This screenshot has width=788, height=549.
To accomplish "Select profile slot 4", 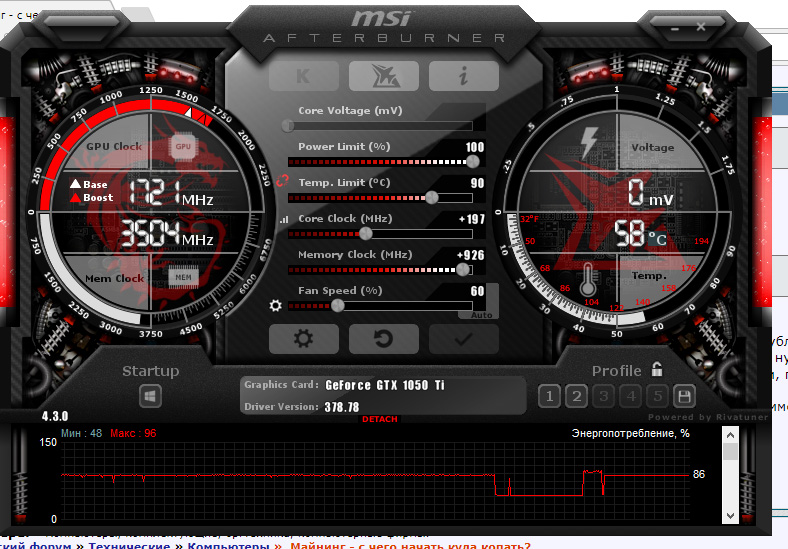I will (x=631, y=397).
